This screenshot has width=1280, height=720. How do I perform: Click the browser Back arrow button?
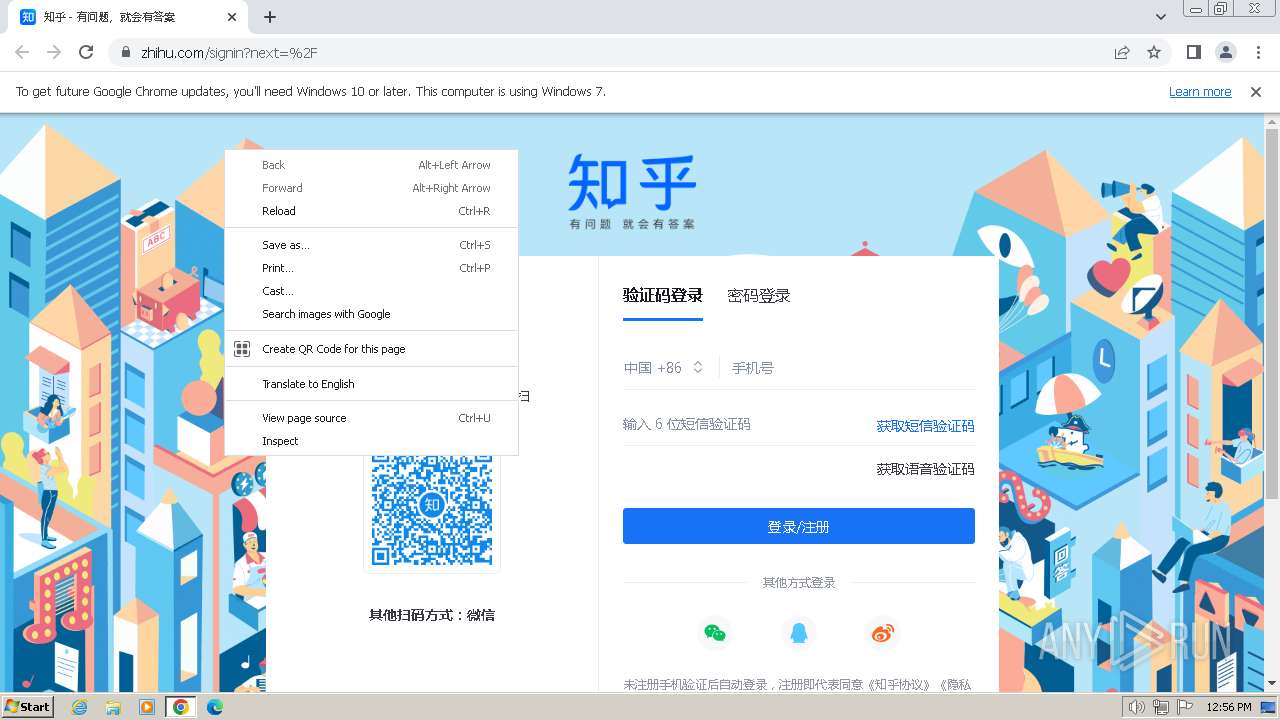22,52
